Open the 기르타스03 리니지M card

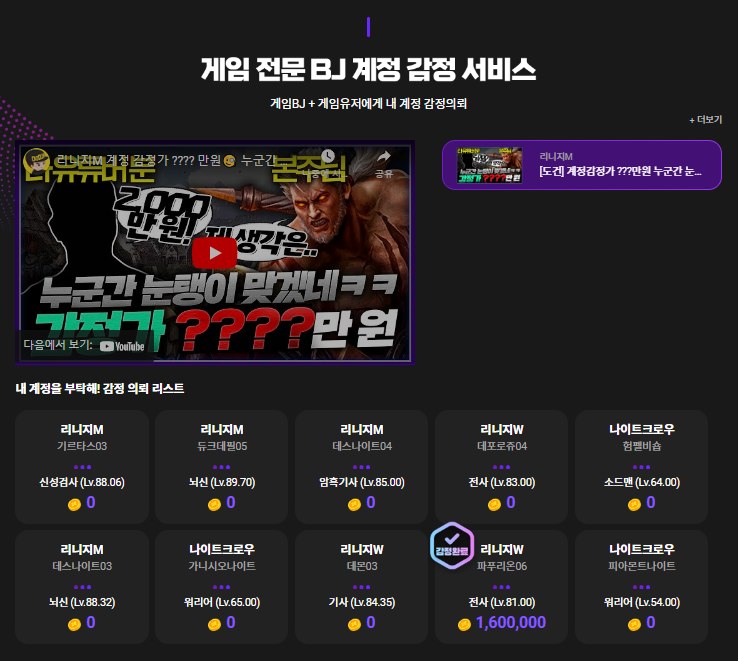click(x=82, y=467)
